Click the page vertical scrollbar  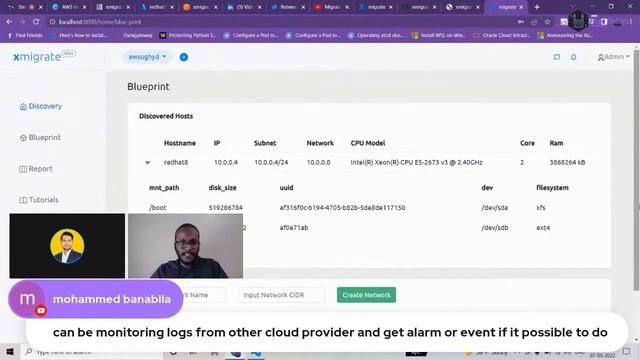click(636, 171)
